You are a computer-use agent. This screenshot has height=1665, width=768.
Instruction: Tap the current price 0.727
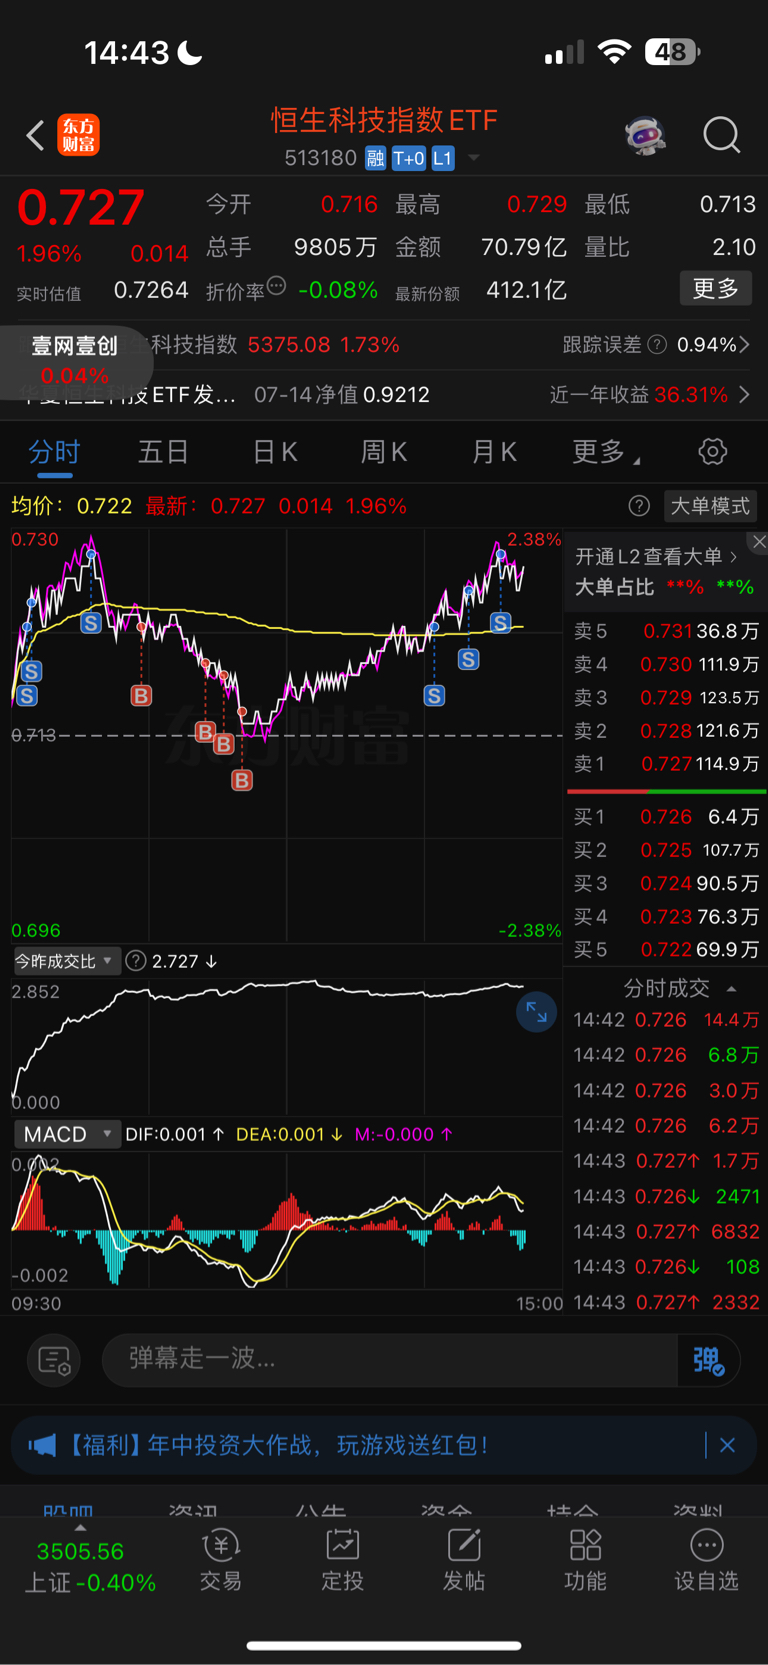tap(81, 209)
